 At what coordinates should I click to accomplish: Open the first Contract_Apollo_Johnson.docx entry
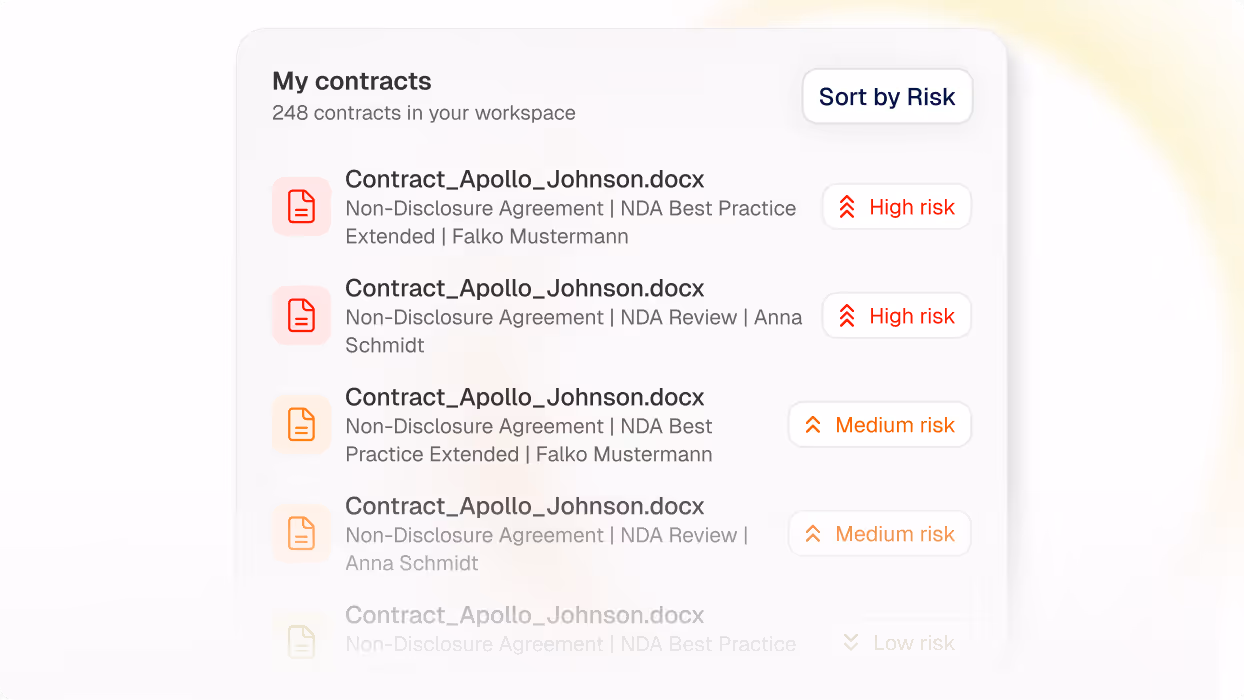point(524,178)
